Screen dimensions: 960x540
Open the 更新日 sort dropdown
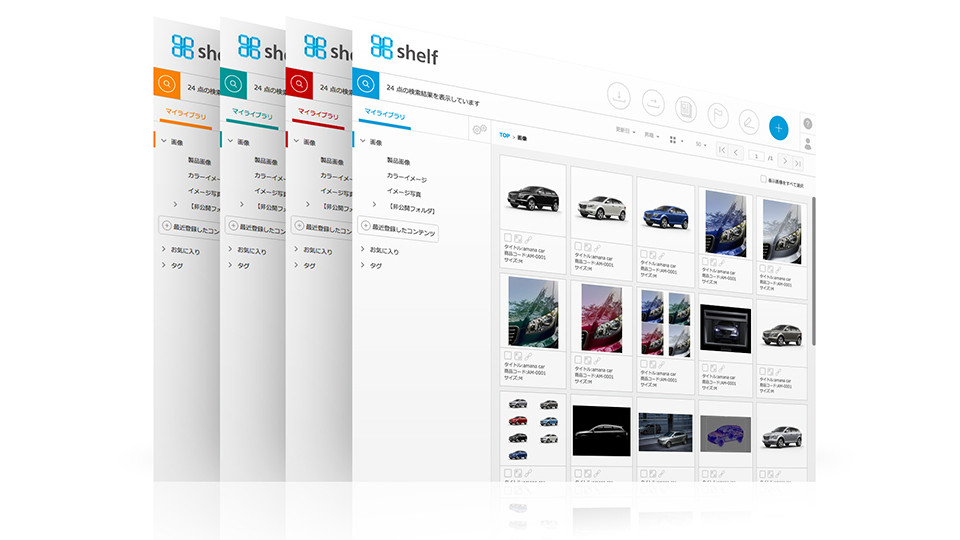click(623, 131)
